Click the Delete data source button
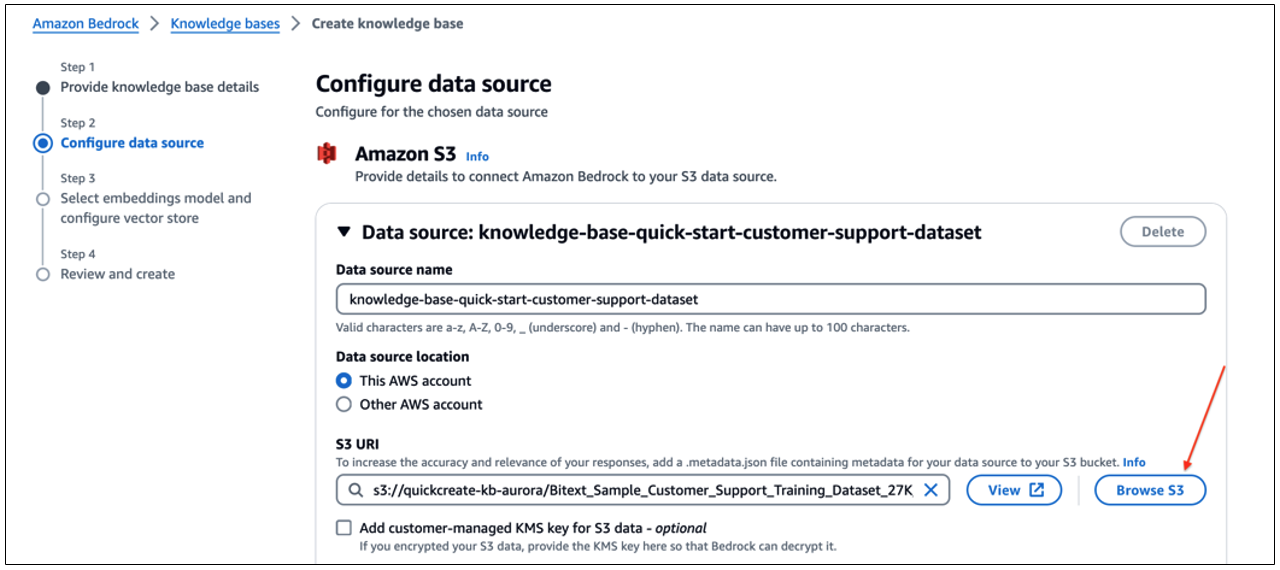 point(1163,231)
